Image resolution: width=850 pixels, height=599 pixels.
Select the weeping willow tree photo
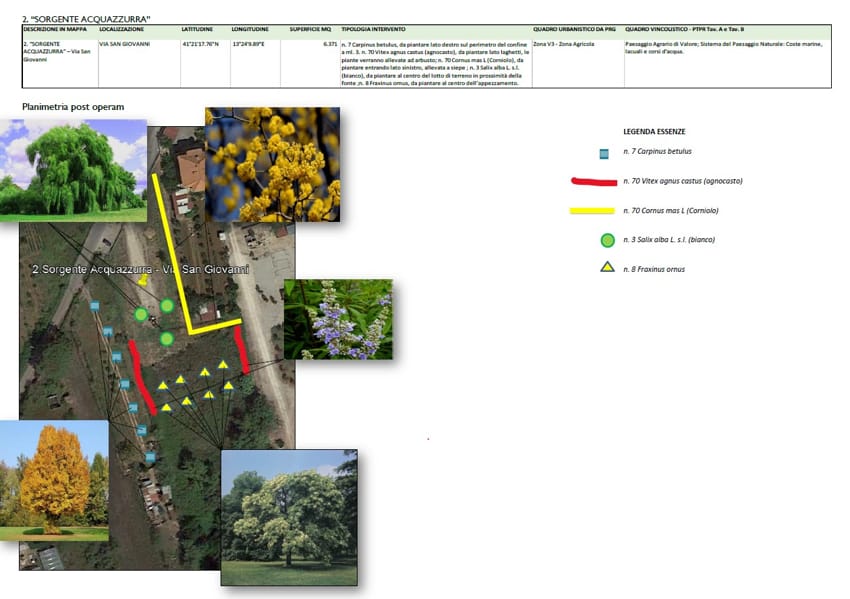pos(73,169)
